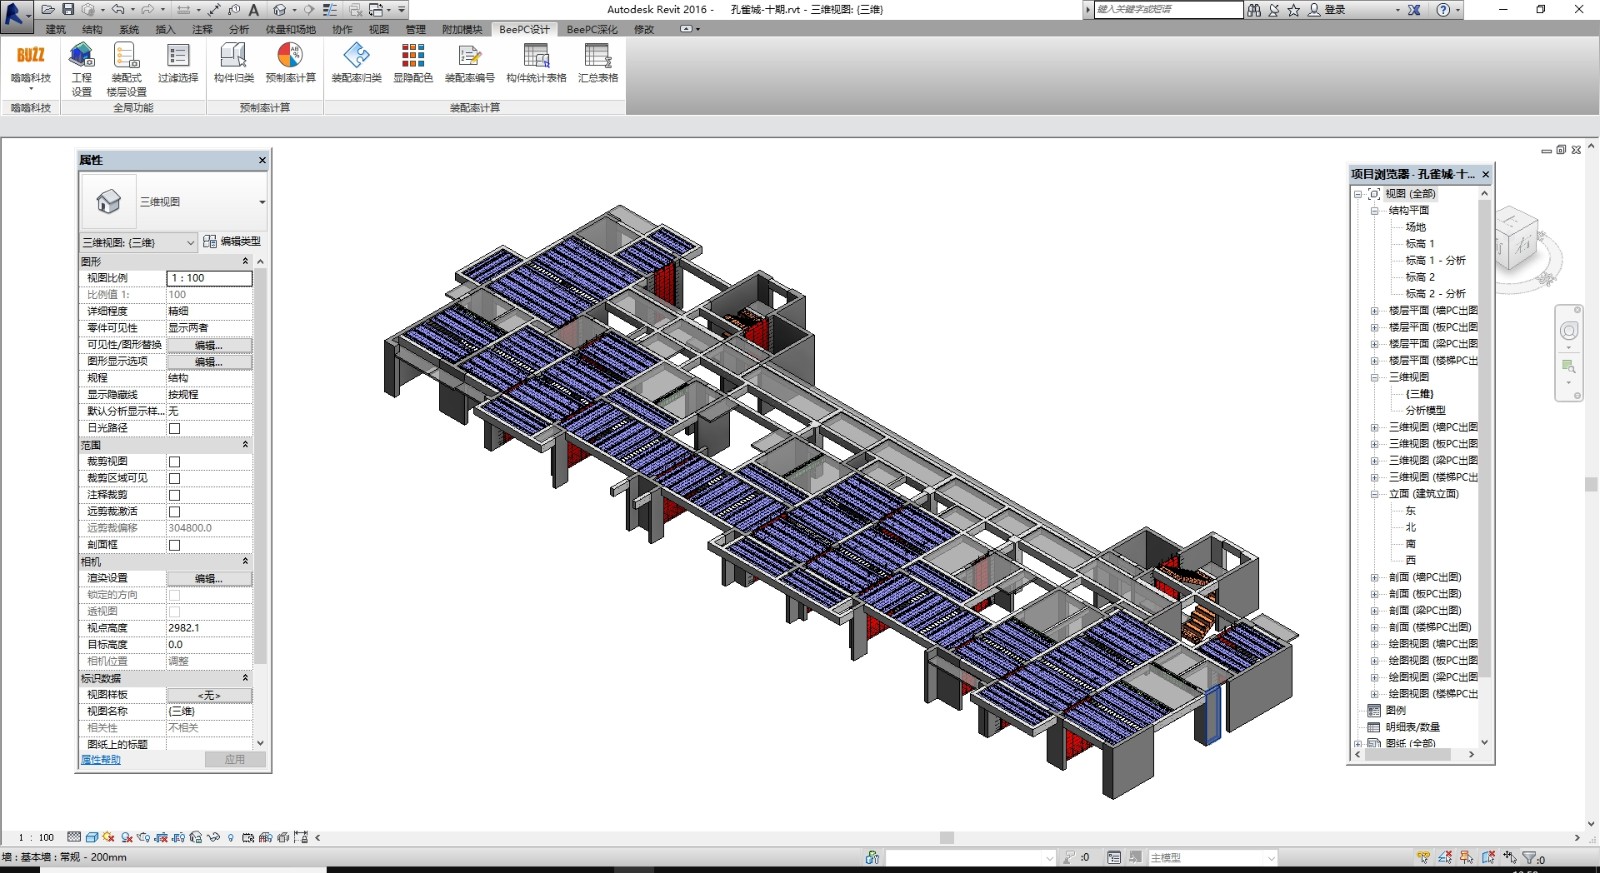Image resolution: width=1600 pixels, height=873 pixels.
Task: Open file via quick access folder icon
Action: [x=47, y=10]
